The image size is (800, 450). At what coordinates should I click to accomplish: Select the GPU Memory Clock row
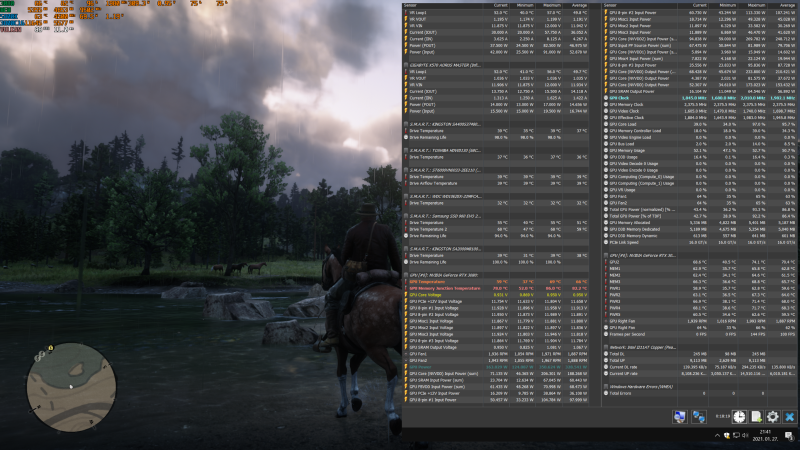click(699, 105)
